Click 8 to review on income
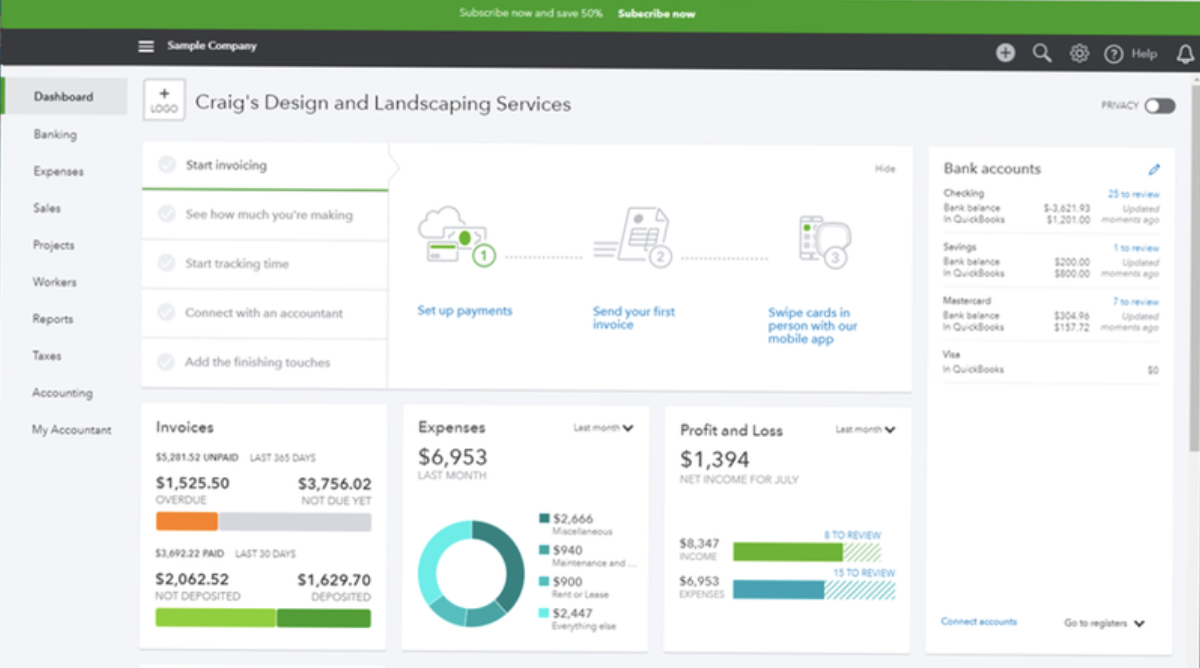The height and width of the screenshot is (668, 1200). point(852,536)
